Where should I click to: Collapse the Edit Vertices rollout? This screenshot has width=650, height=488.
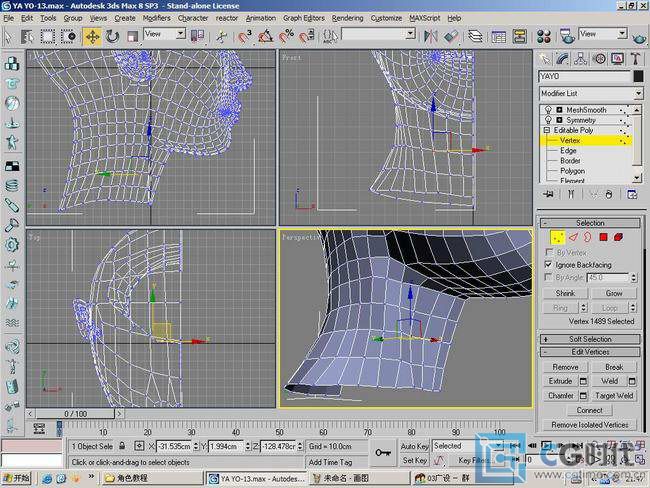click(x=590, y=352)
